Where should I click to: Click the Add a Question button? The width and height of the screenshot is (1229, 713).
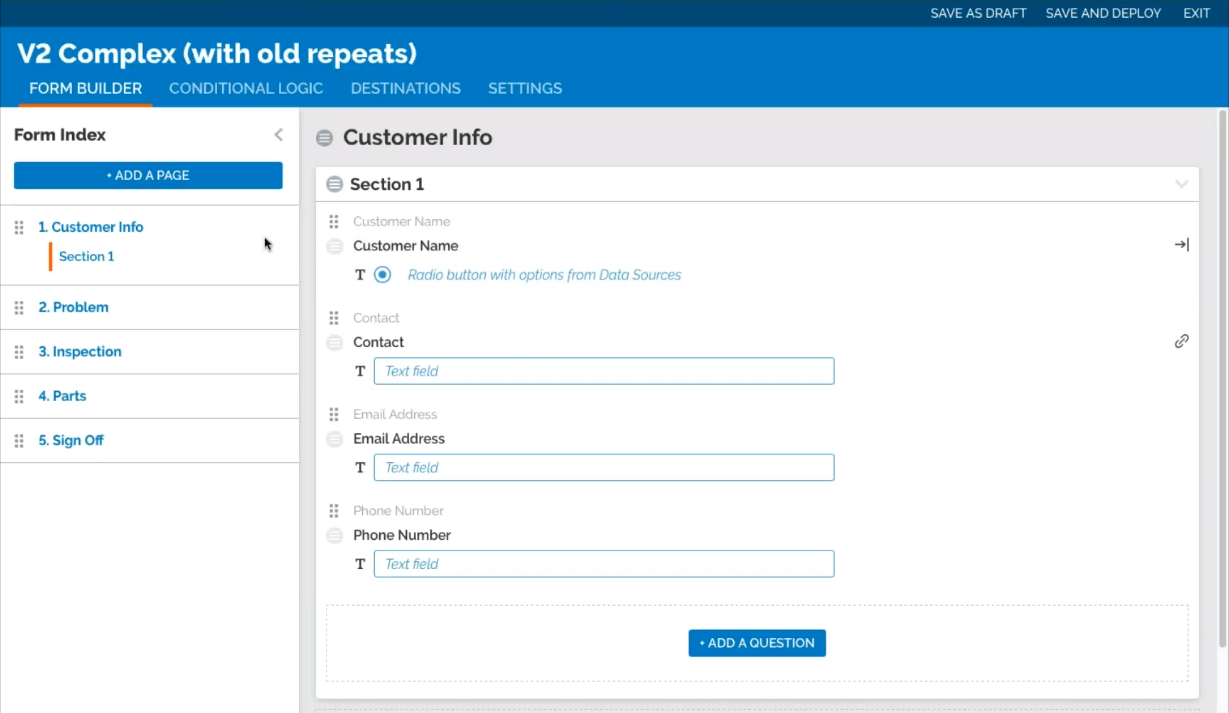click(x=757, y=643)
